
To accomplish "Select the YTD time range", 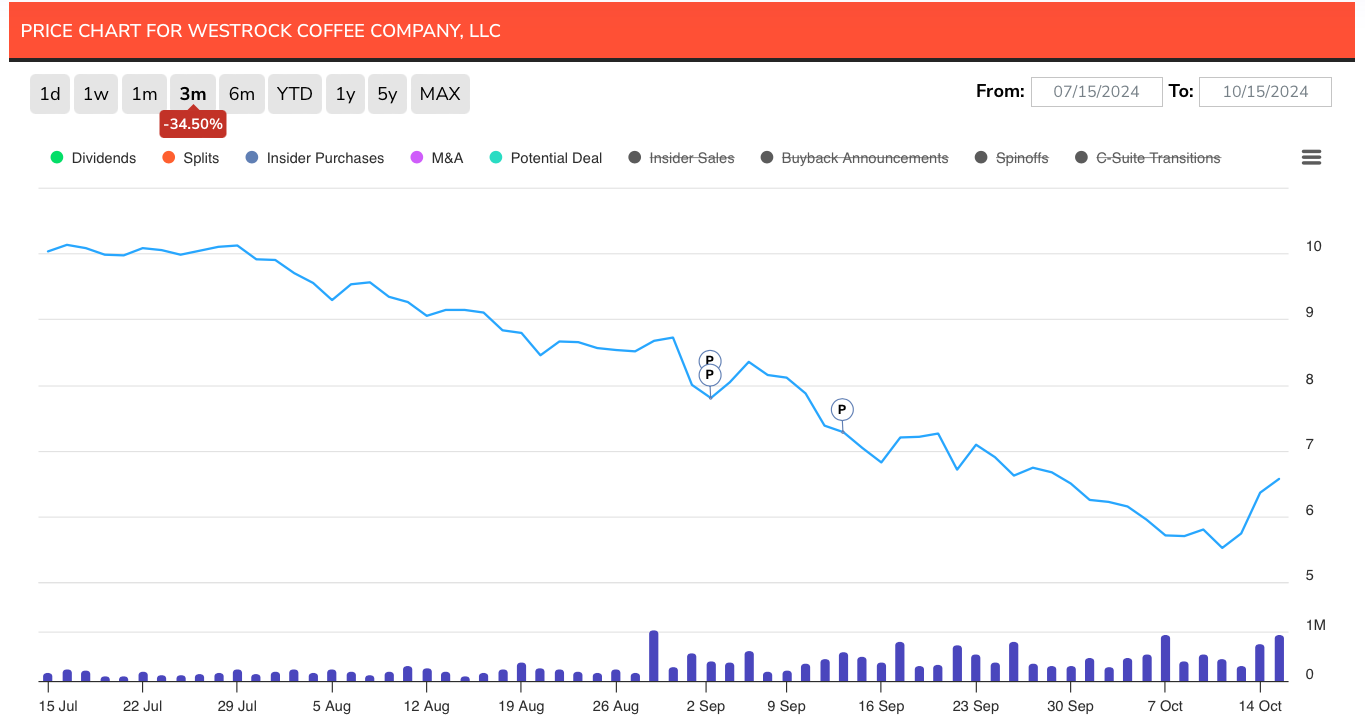I will [295, 94].
